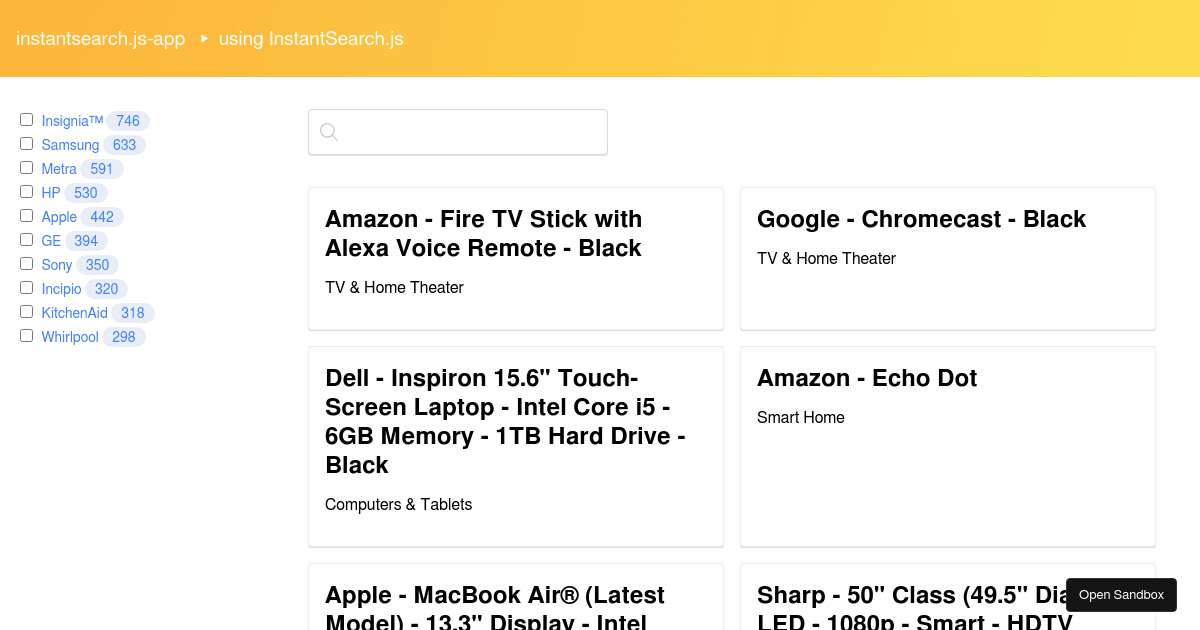Toggle the GE brand checkbox
1200x630 pixels.
click(26, 239)
